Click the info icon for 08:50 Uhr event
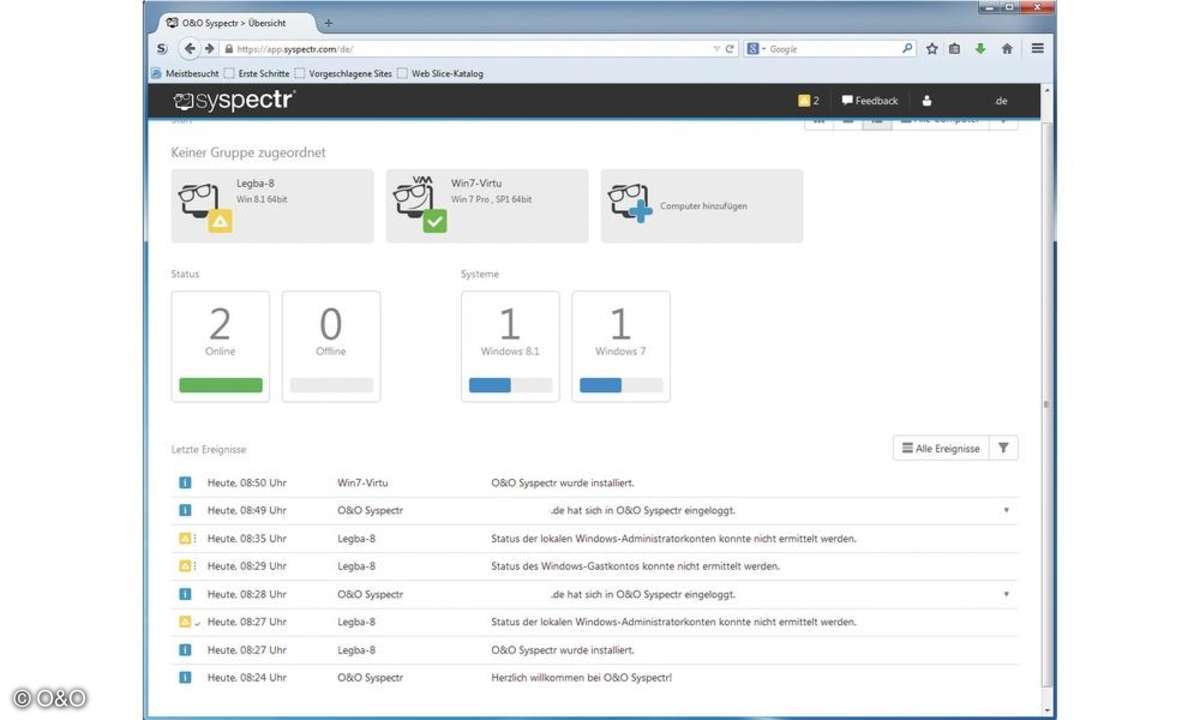1200x720 pixels. pos(184,482)
